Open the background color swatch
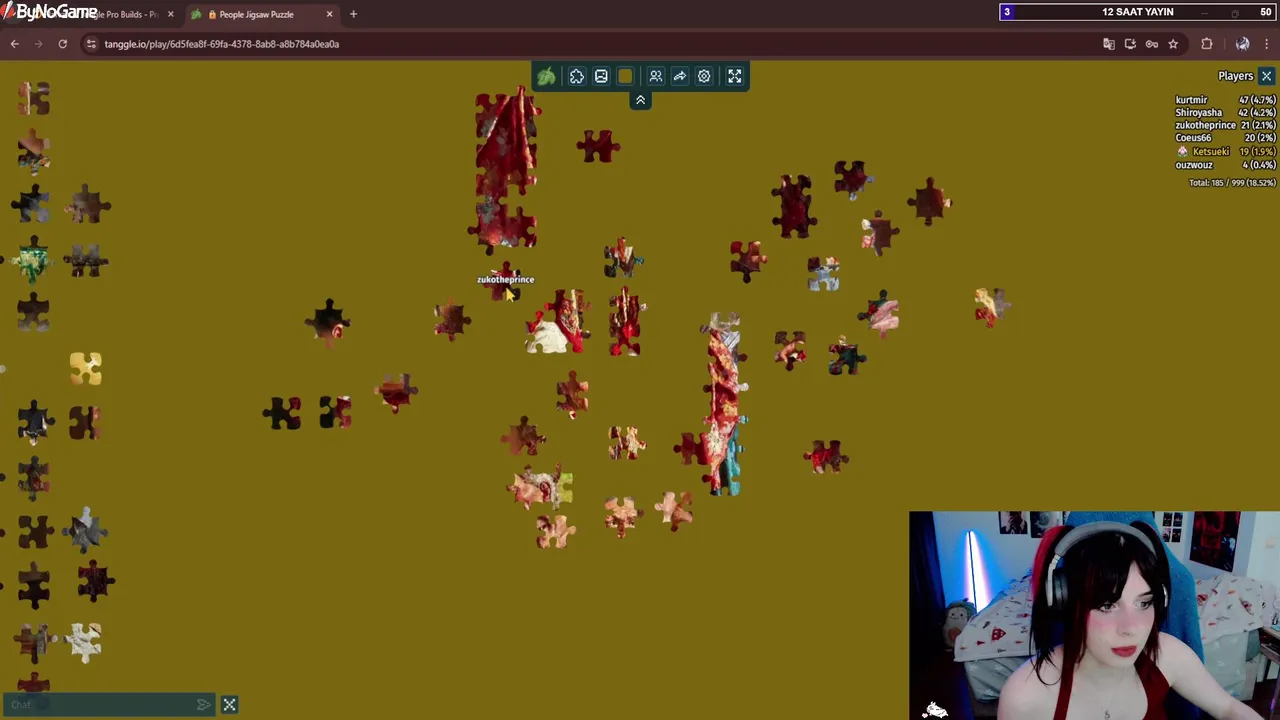 (x=625, y=76)
